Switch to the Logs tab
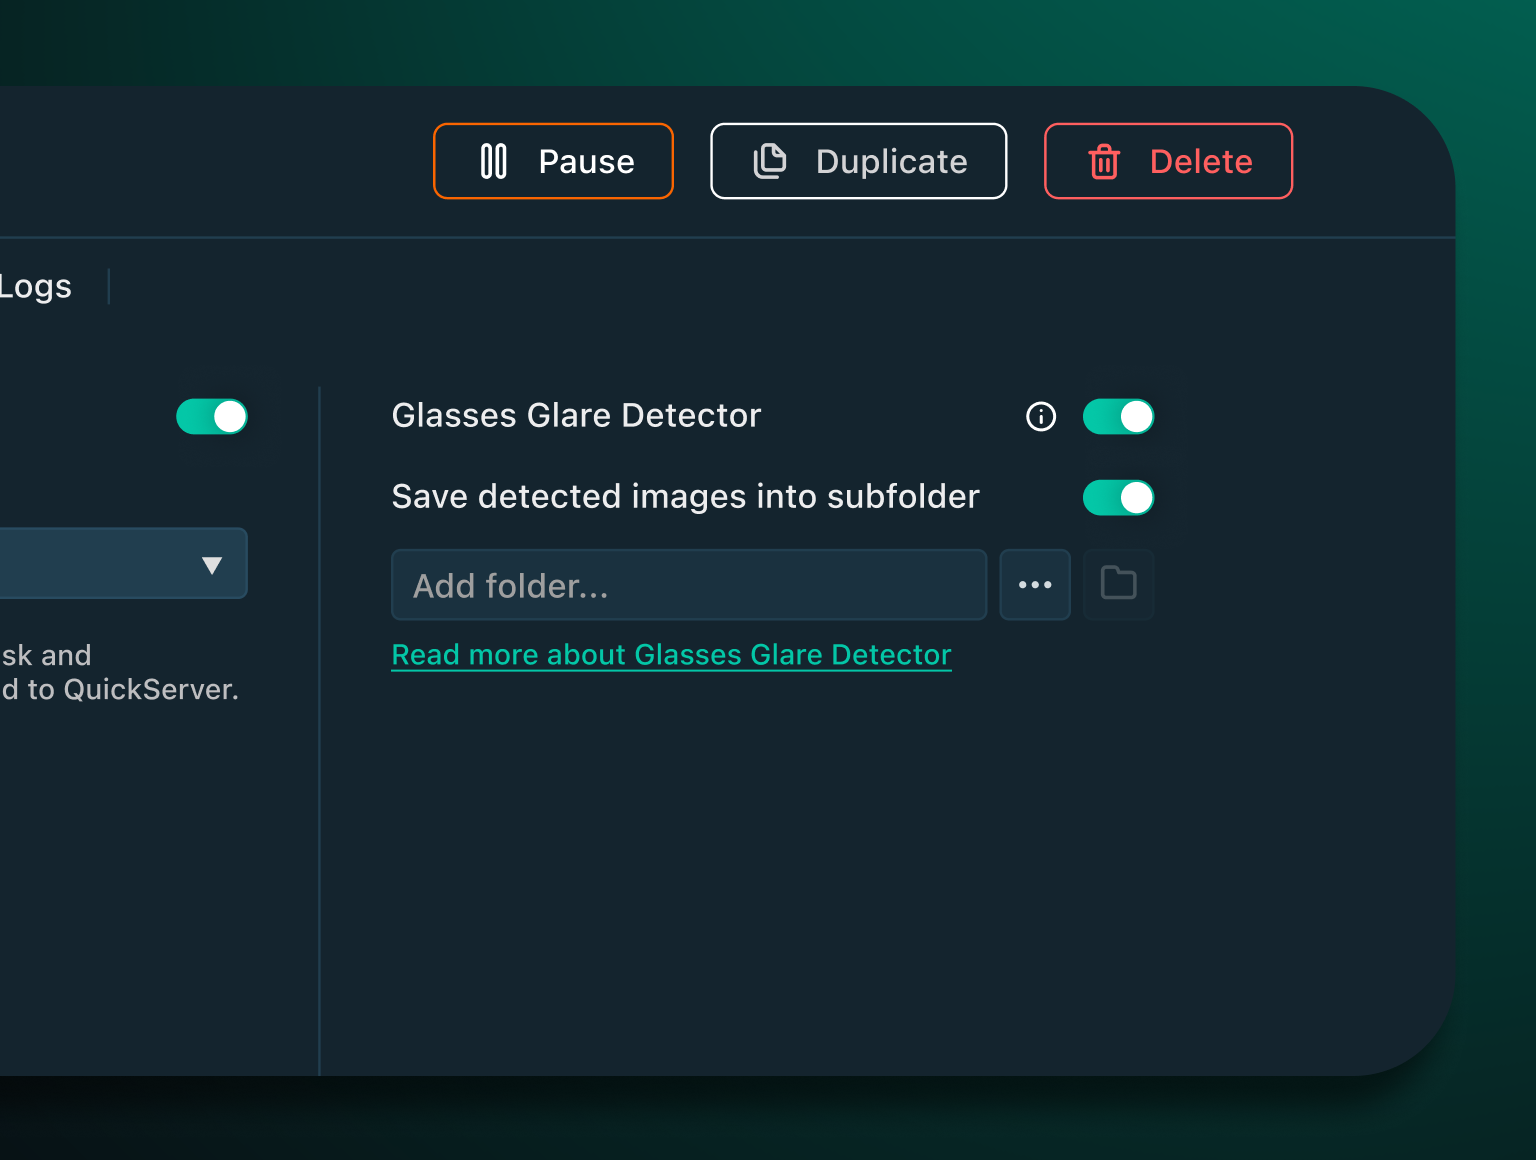The image size is (1536, 1160). click(36, 287)
